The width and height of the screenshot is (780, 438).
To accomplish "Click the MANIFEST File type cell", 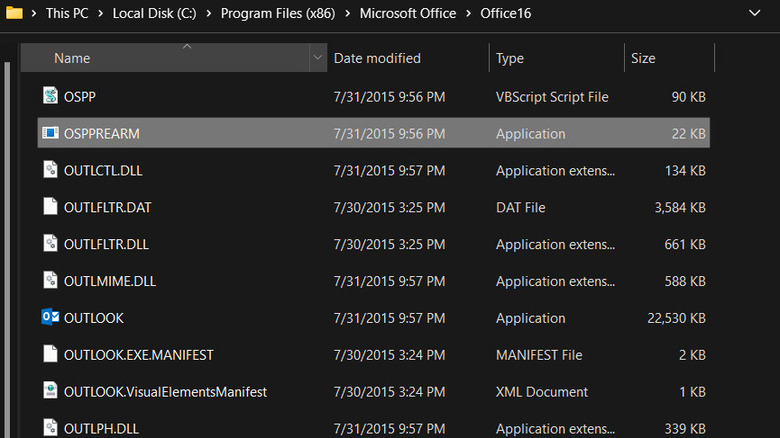I will (x=539, y=354).
